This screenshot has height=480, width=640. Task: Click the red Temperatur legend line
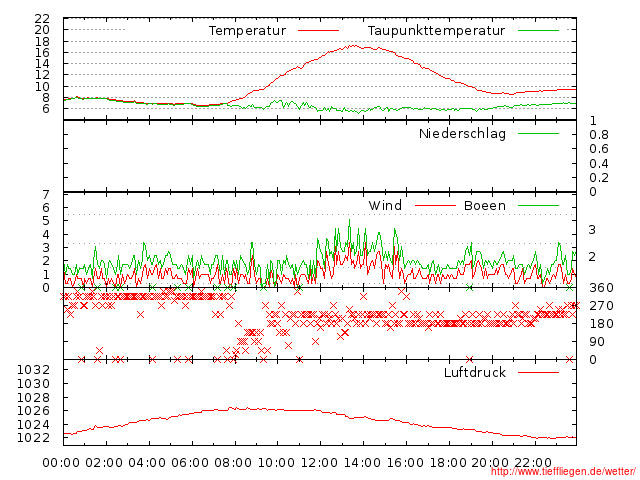(318, 31)
